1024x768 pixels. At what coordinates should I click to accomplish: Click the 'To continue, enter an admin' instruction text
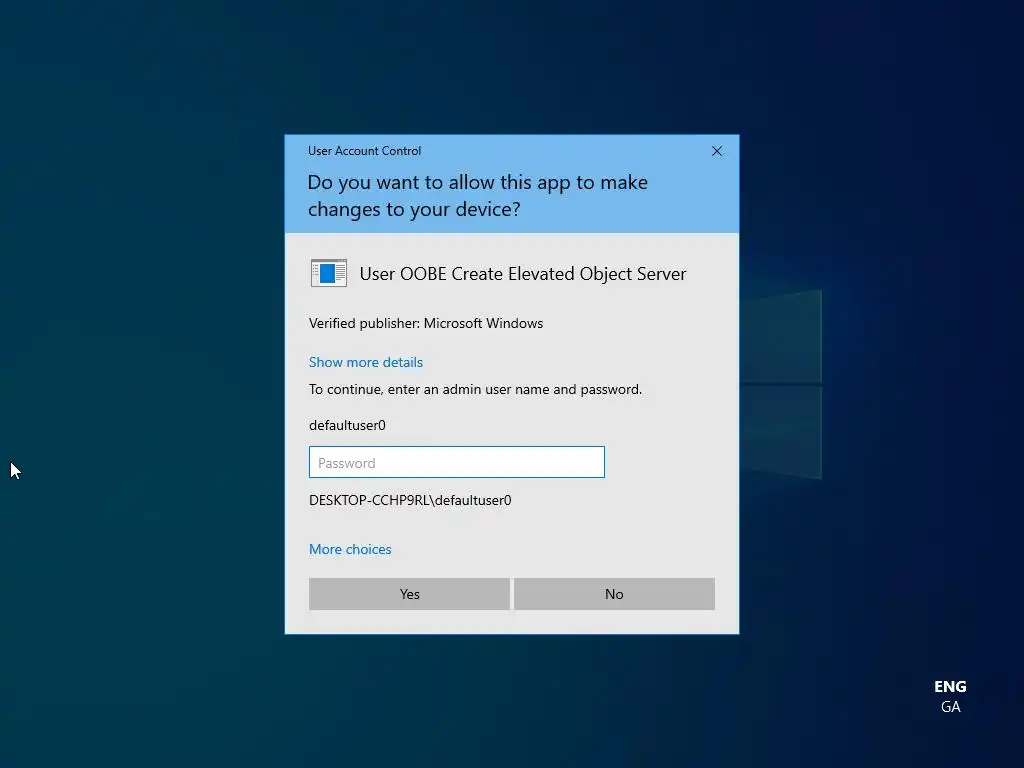(x=475, y=389)
